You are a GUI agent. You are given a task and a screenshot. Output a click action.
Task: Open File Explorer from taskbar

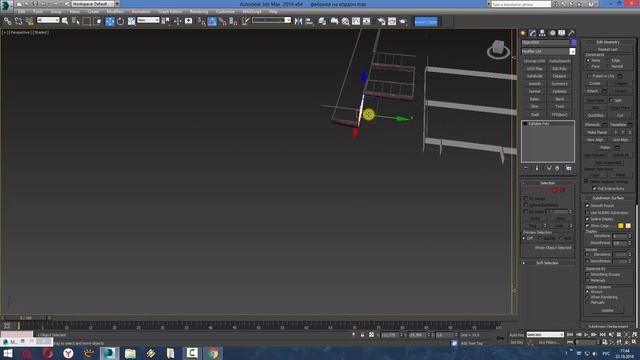coord(130,353)
